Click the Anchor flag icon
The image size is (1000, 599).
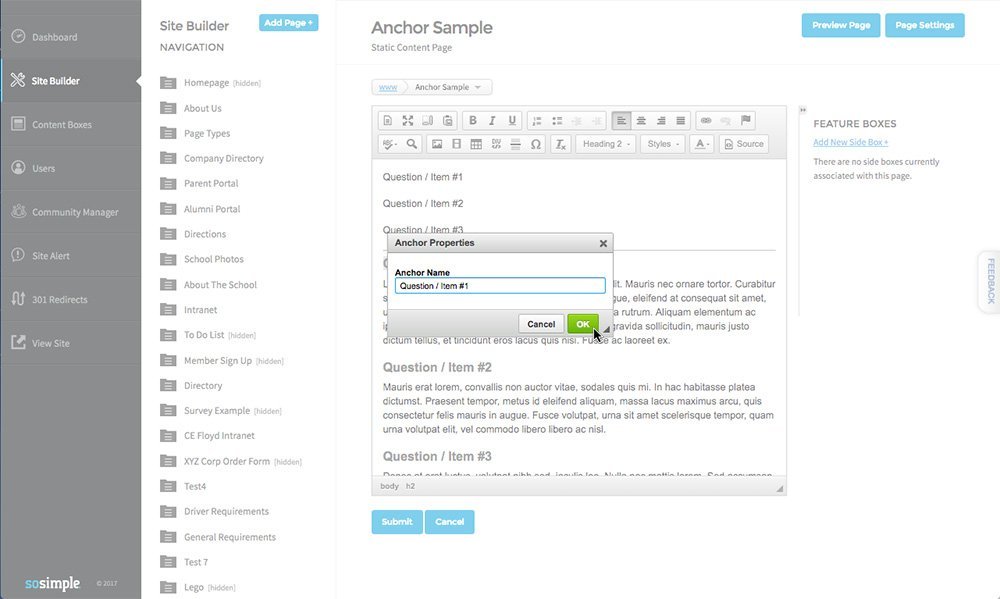click(746, 120)
